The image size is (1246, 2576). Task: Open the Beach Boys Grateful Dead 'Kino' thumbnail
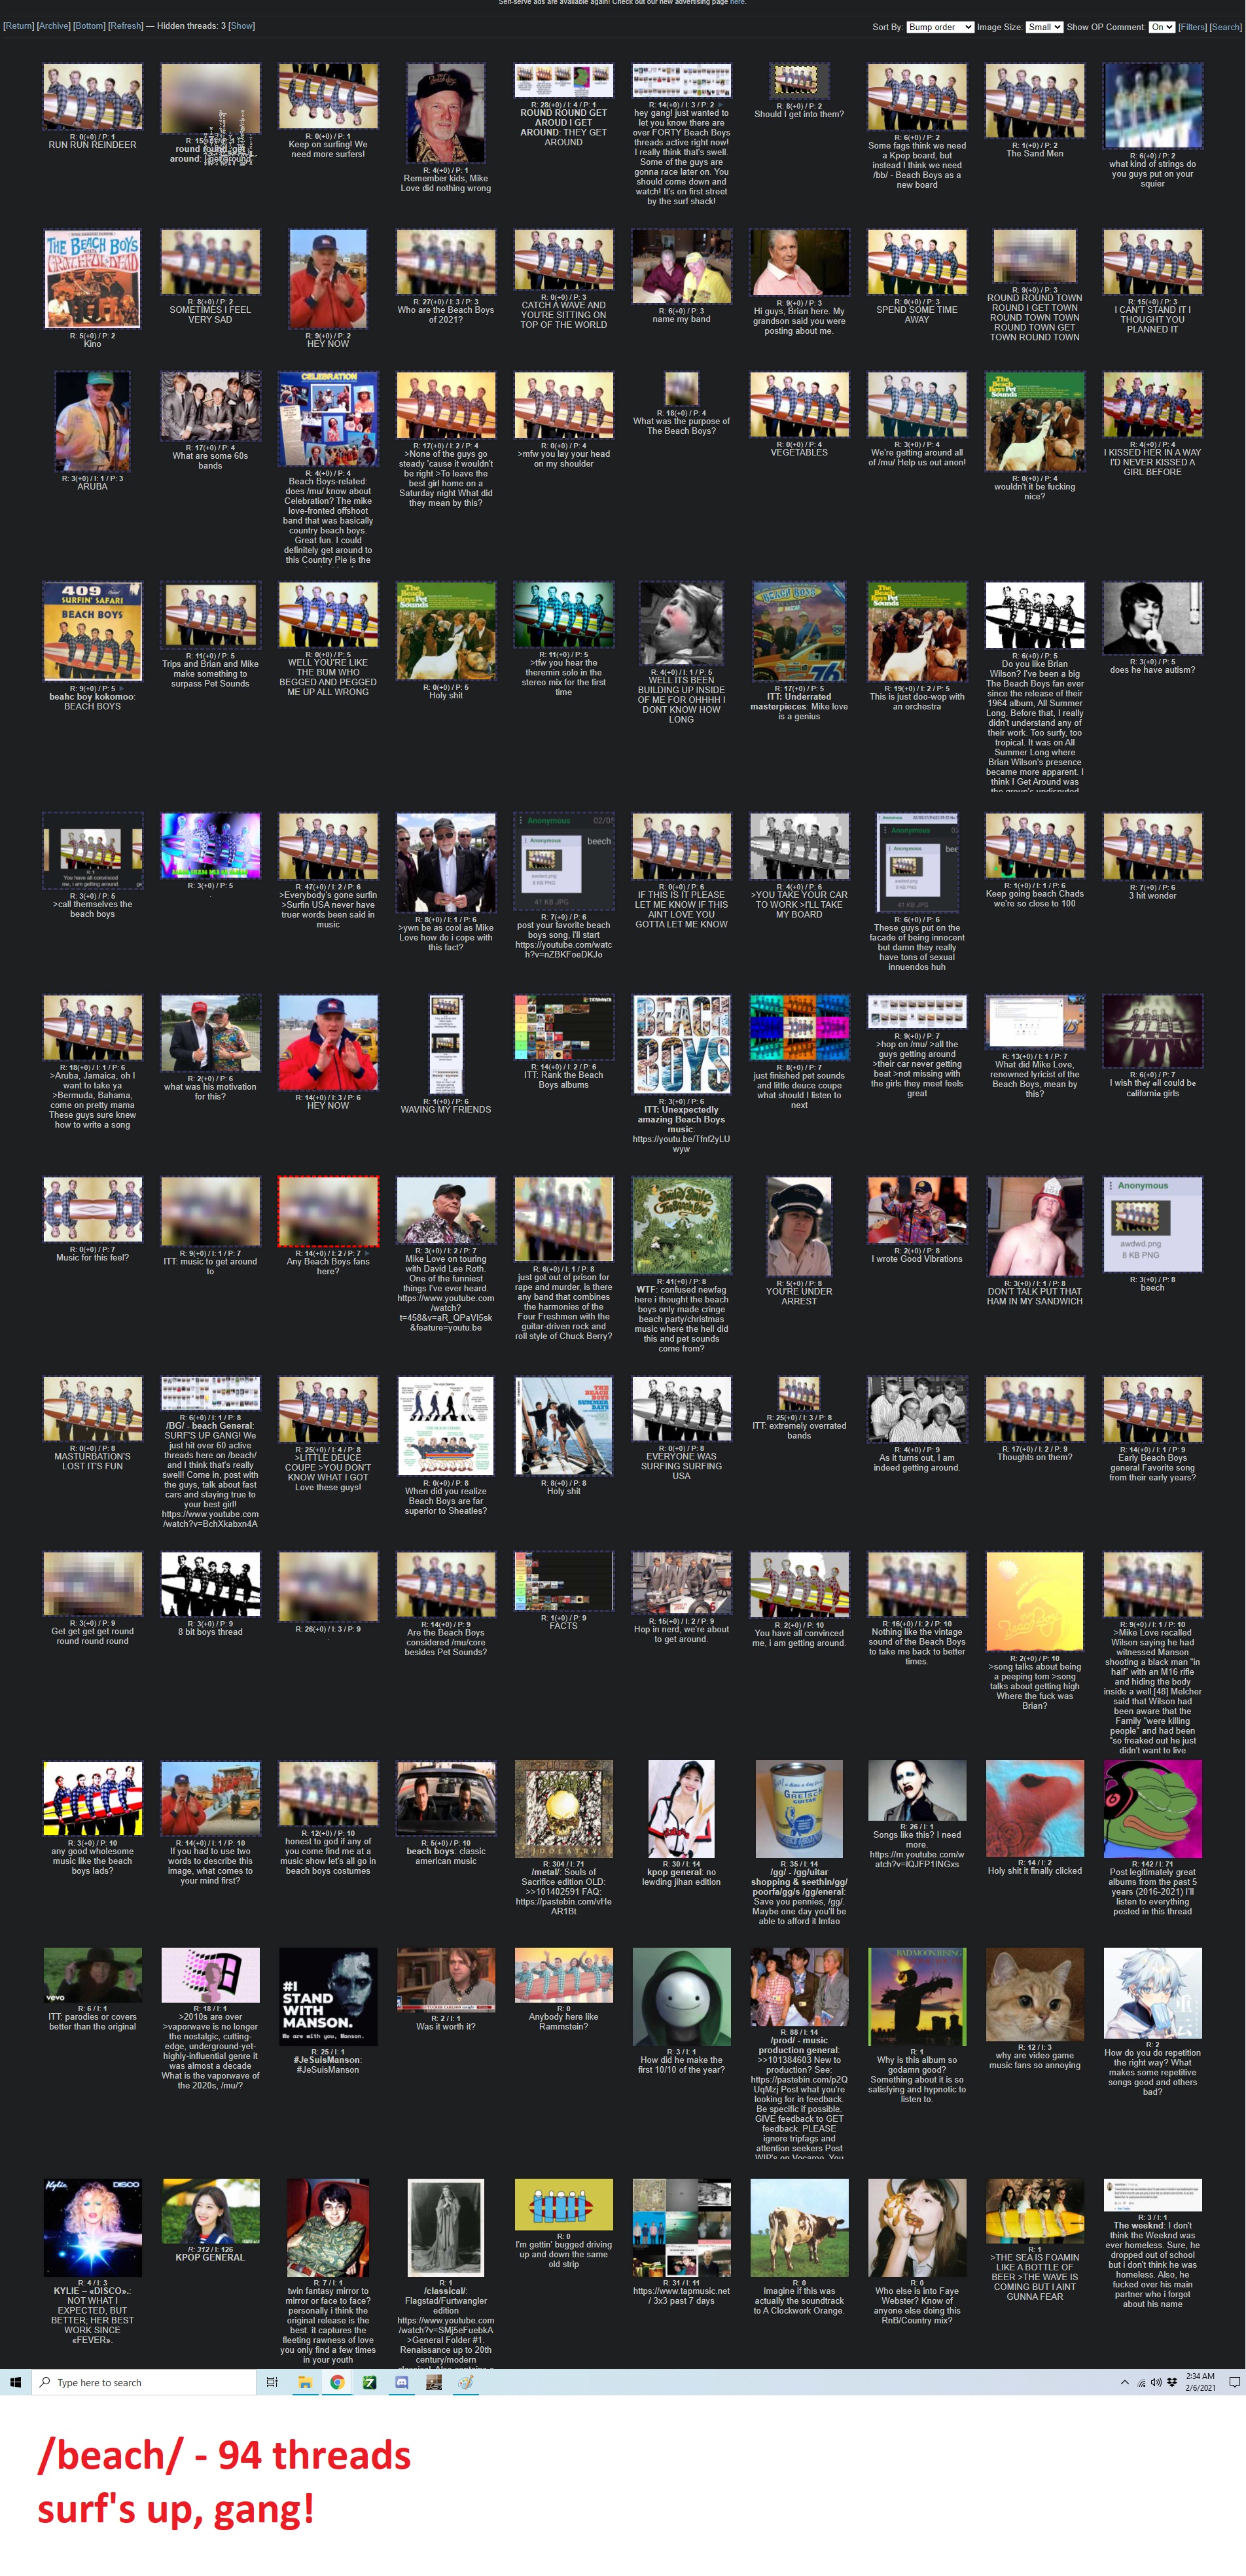(92, 278)
